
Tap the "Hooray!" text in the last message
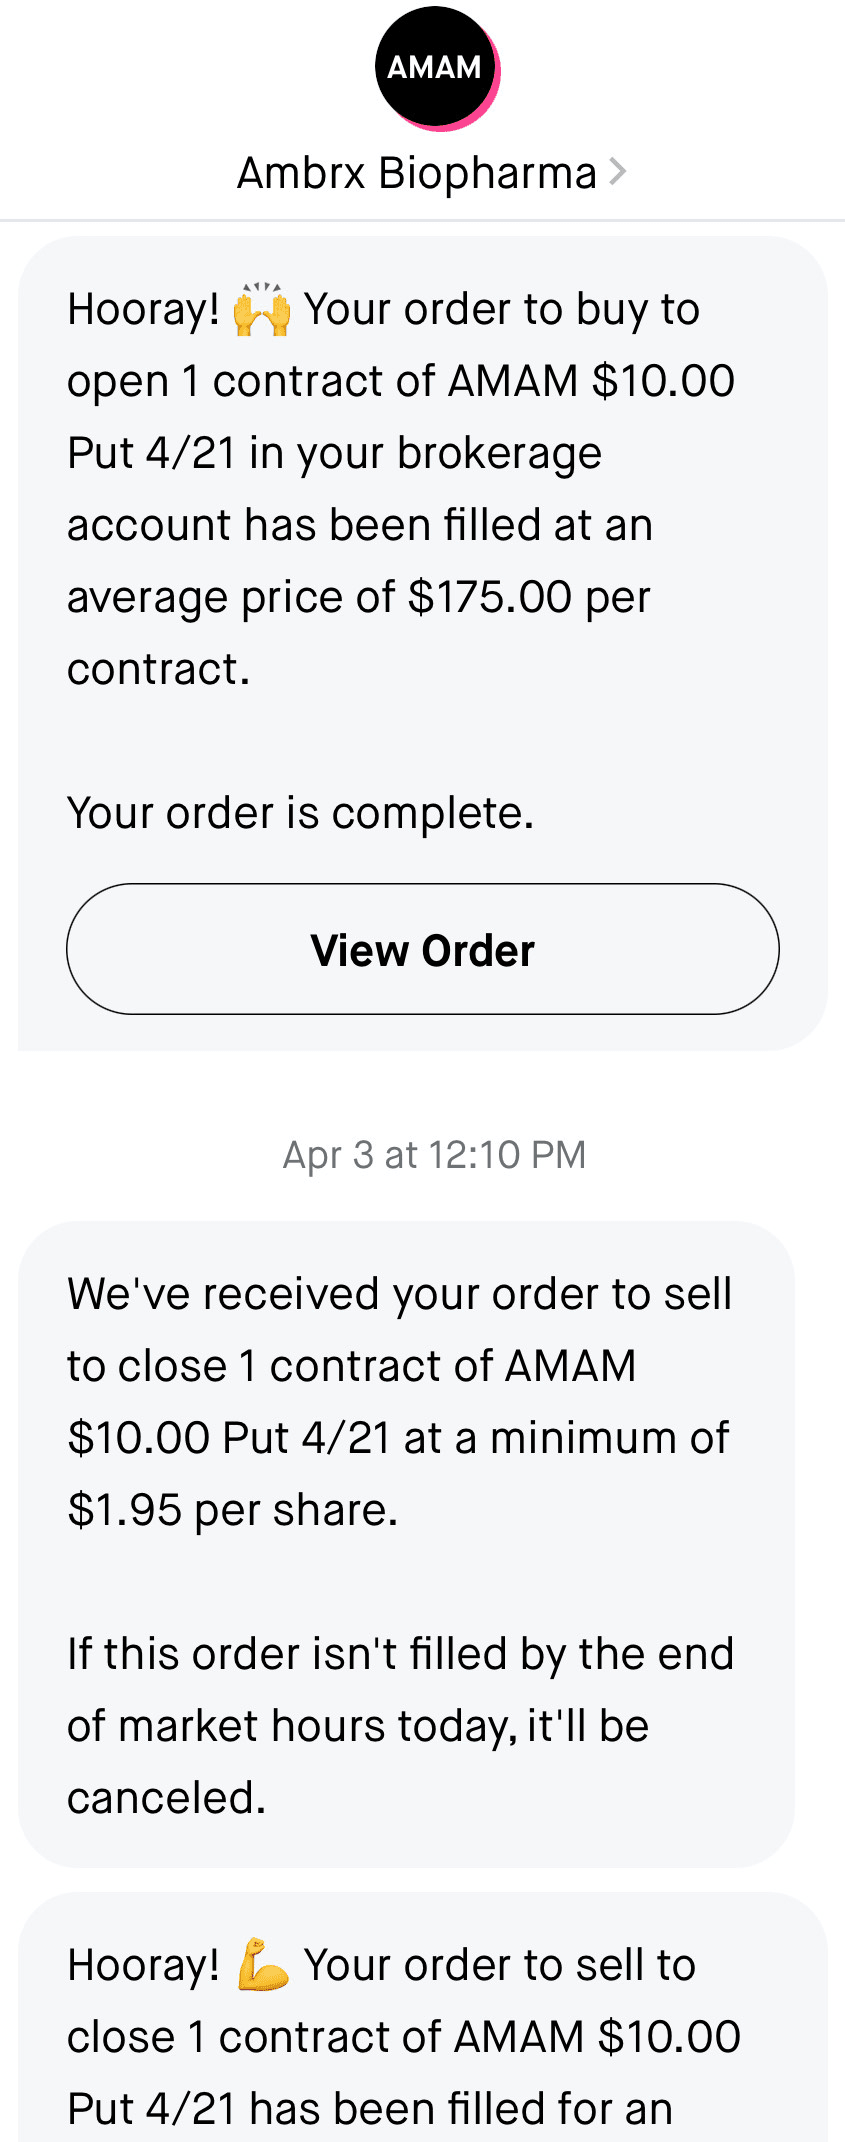(x=143, y=1965)
